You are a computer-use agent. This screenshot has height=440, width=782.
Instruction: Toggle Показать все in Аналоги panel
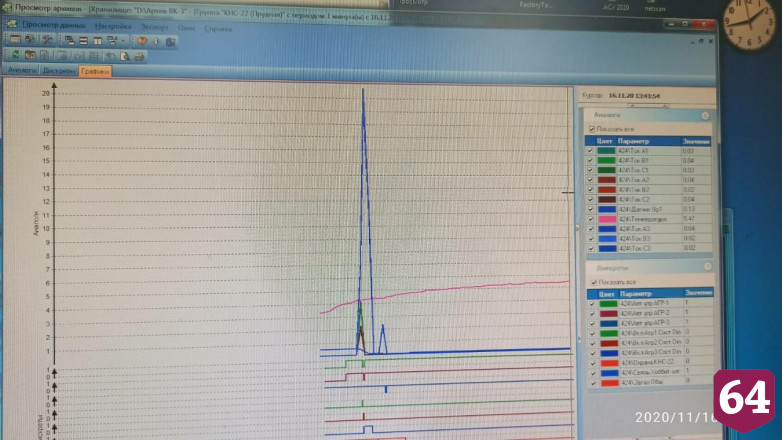(x=591, y=129)
